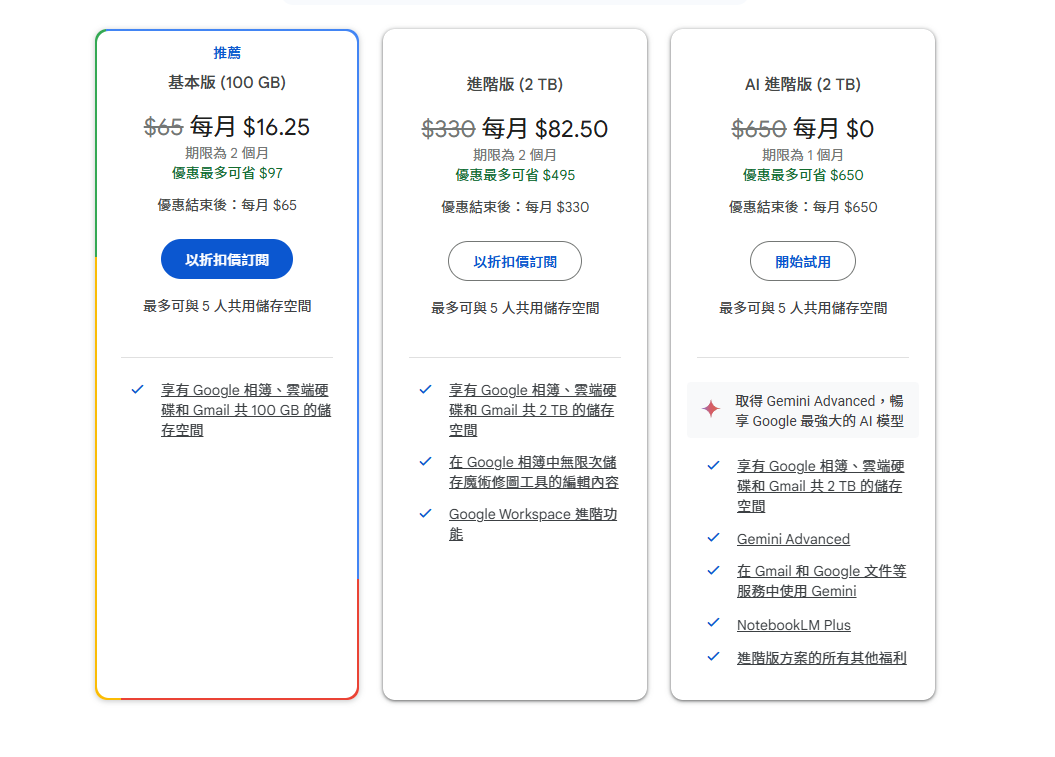This screenshot has width=1055, height=757.
Task: Open the 100 GB 儲存空間 feature link
Action: tap(245, 410)
